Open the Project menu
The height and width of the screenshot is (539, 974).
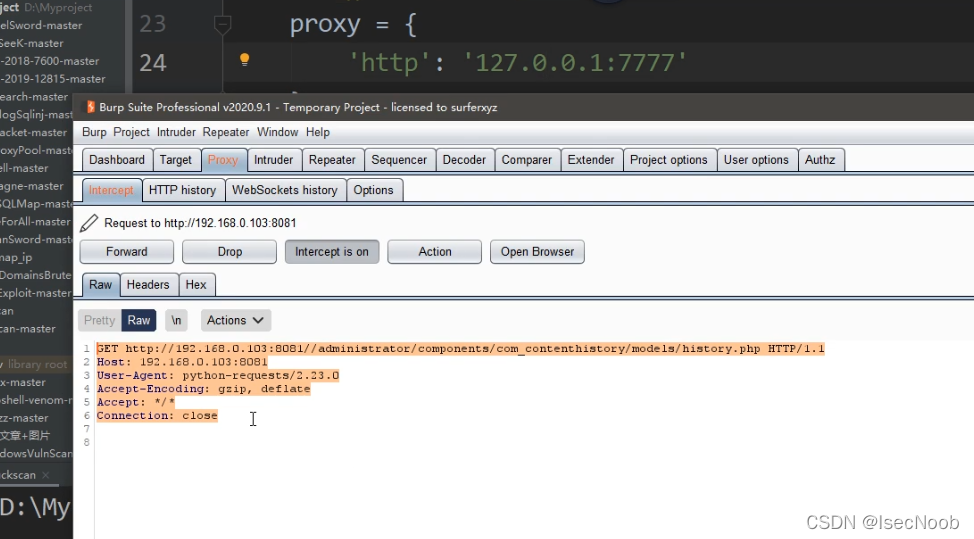[x=131, y=132]
